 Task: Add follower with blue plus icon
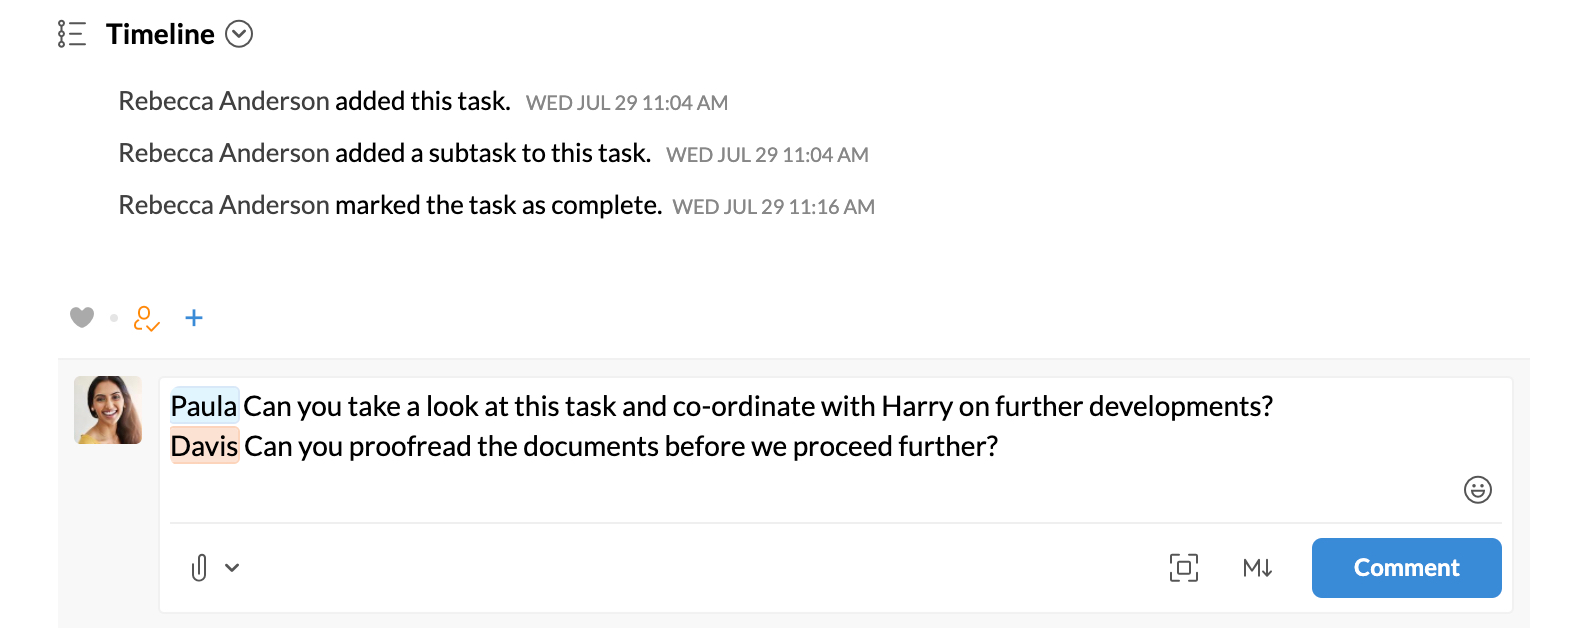pyautogui.click(x=194, y=318)
